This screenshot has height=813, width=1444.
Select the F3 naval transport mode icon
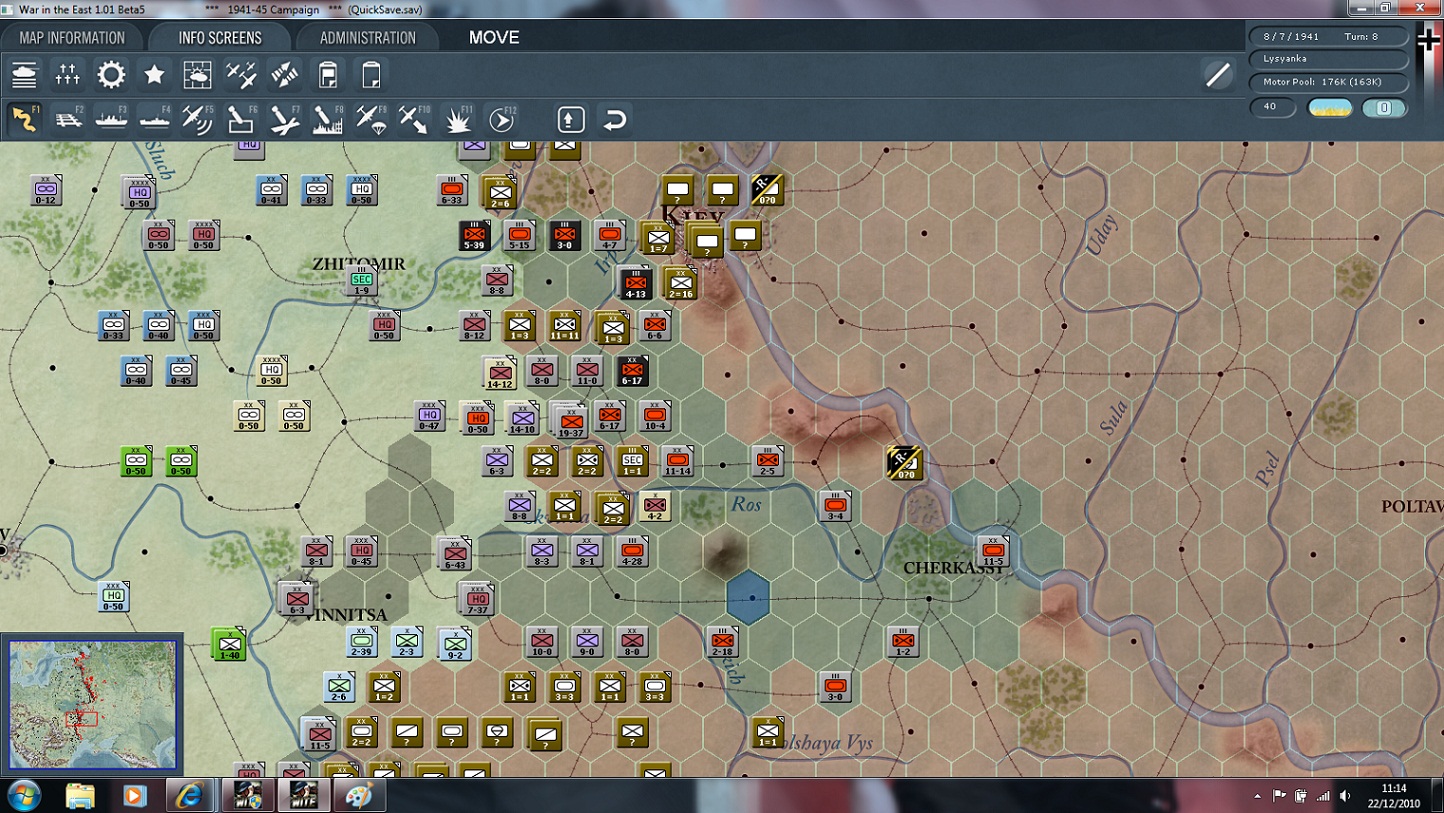click(x=111, y=119)
